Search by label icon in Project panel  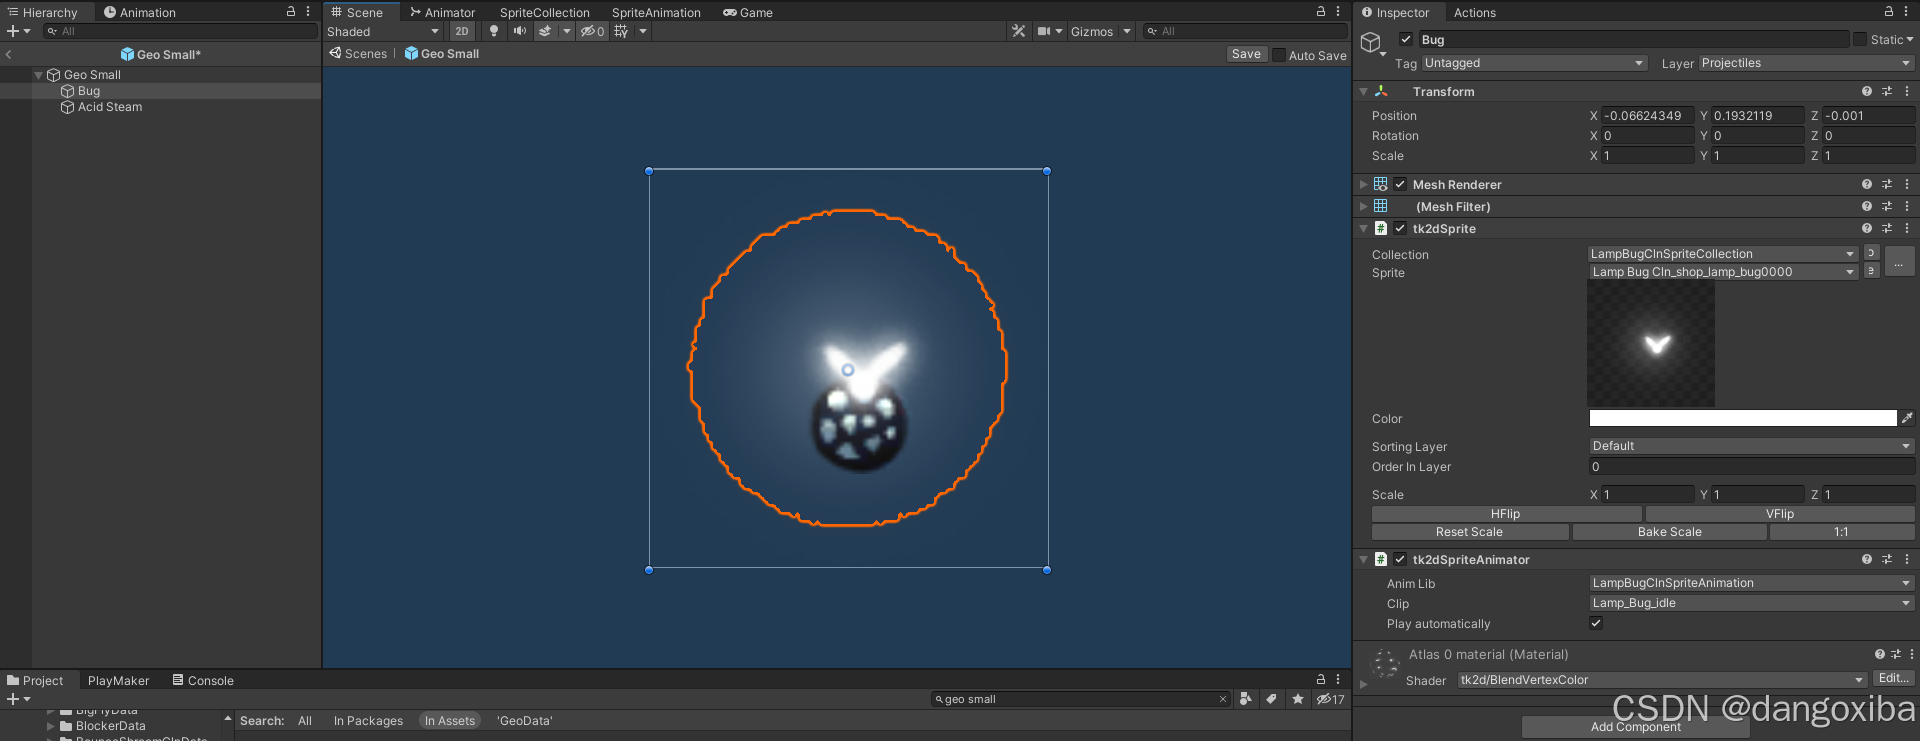pos(1271,699)
